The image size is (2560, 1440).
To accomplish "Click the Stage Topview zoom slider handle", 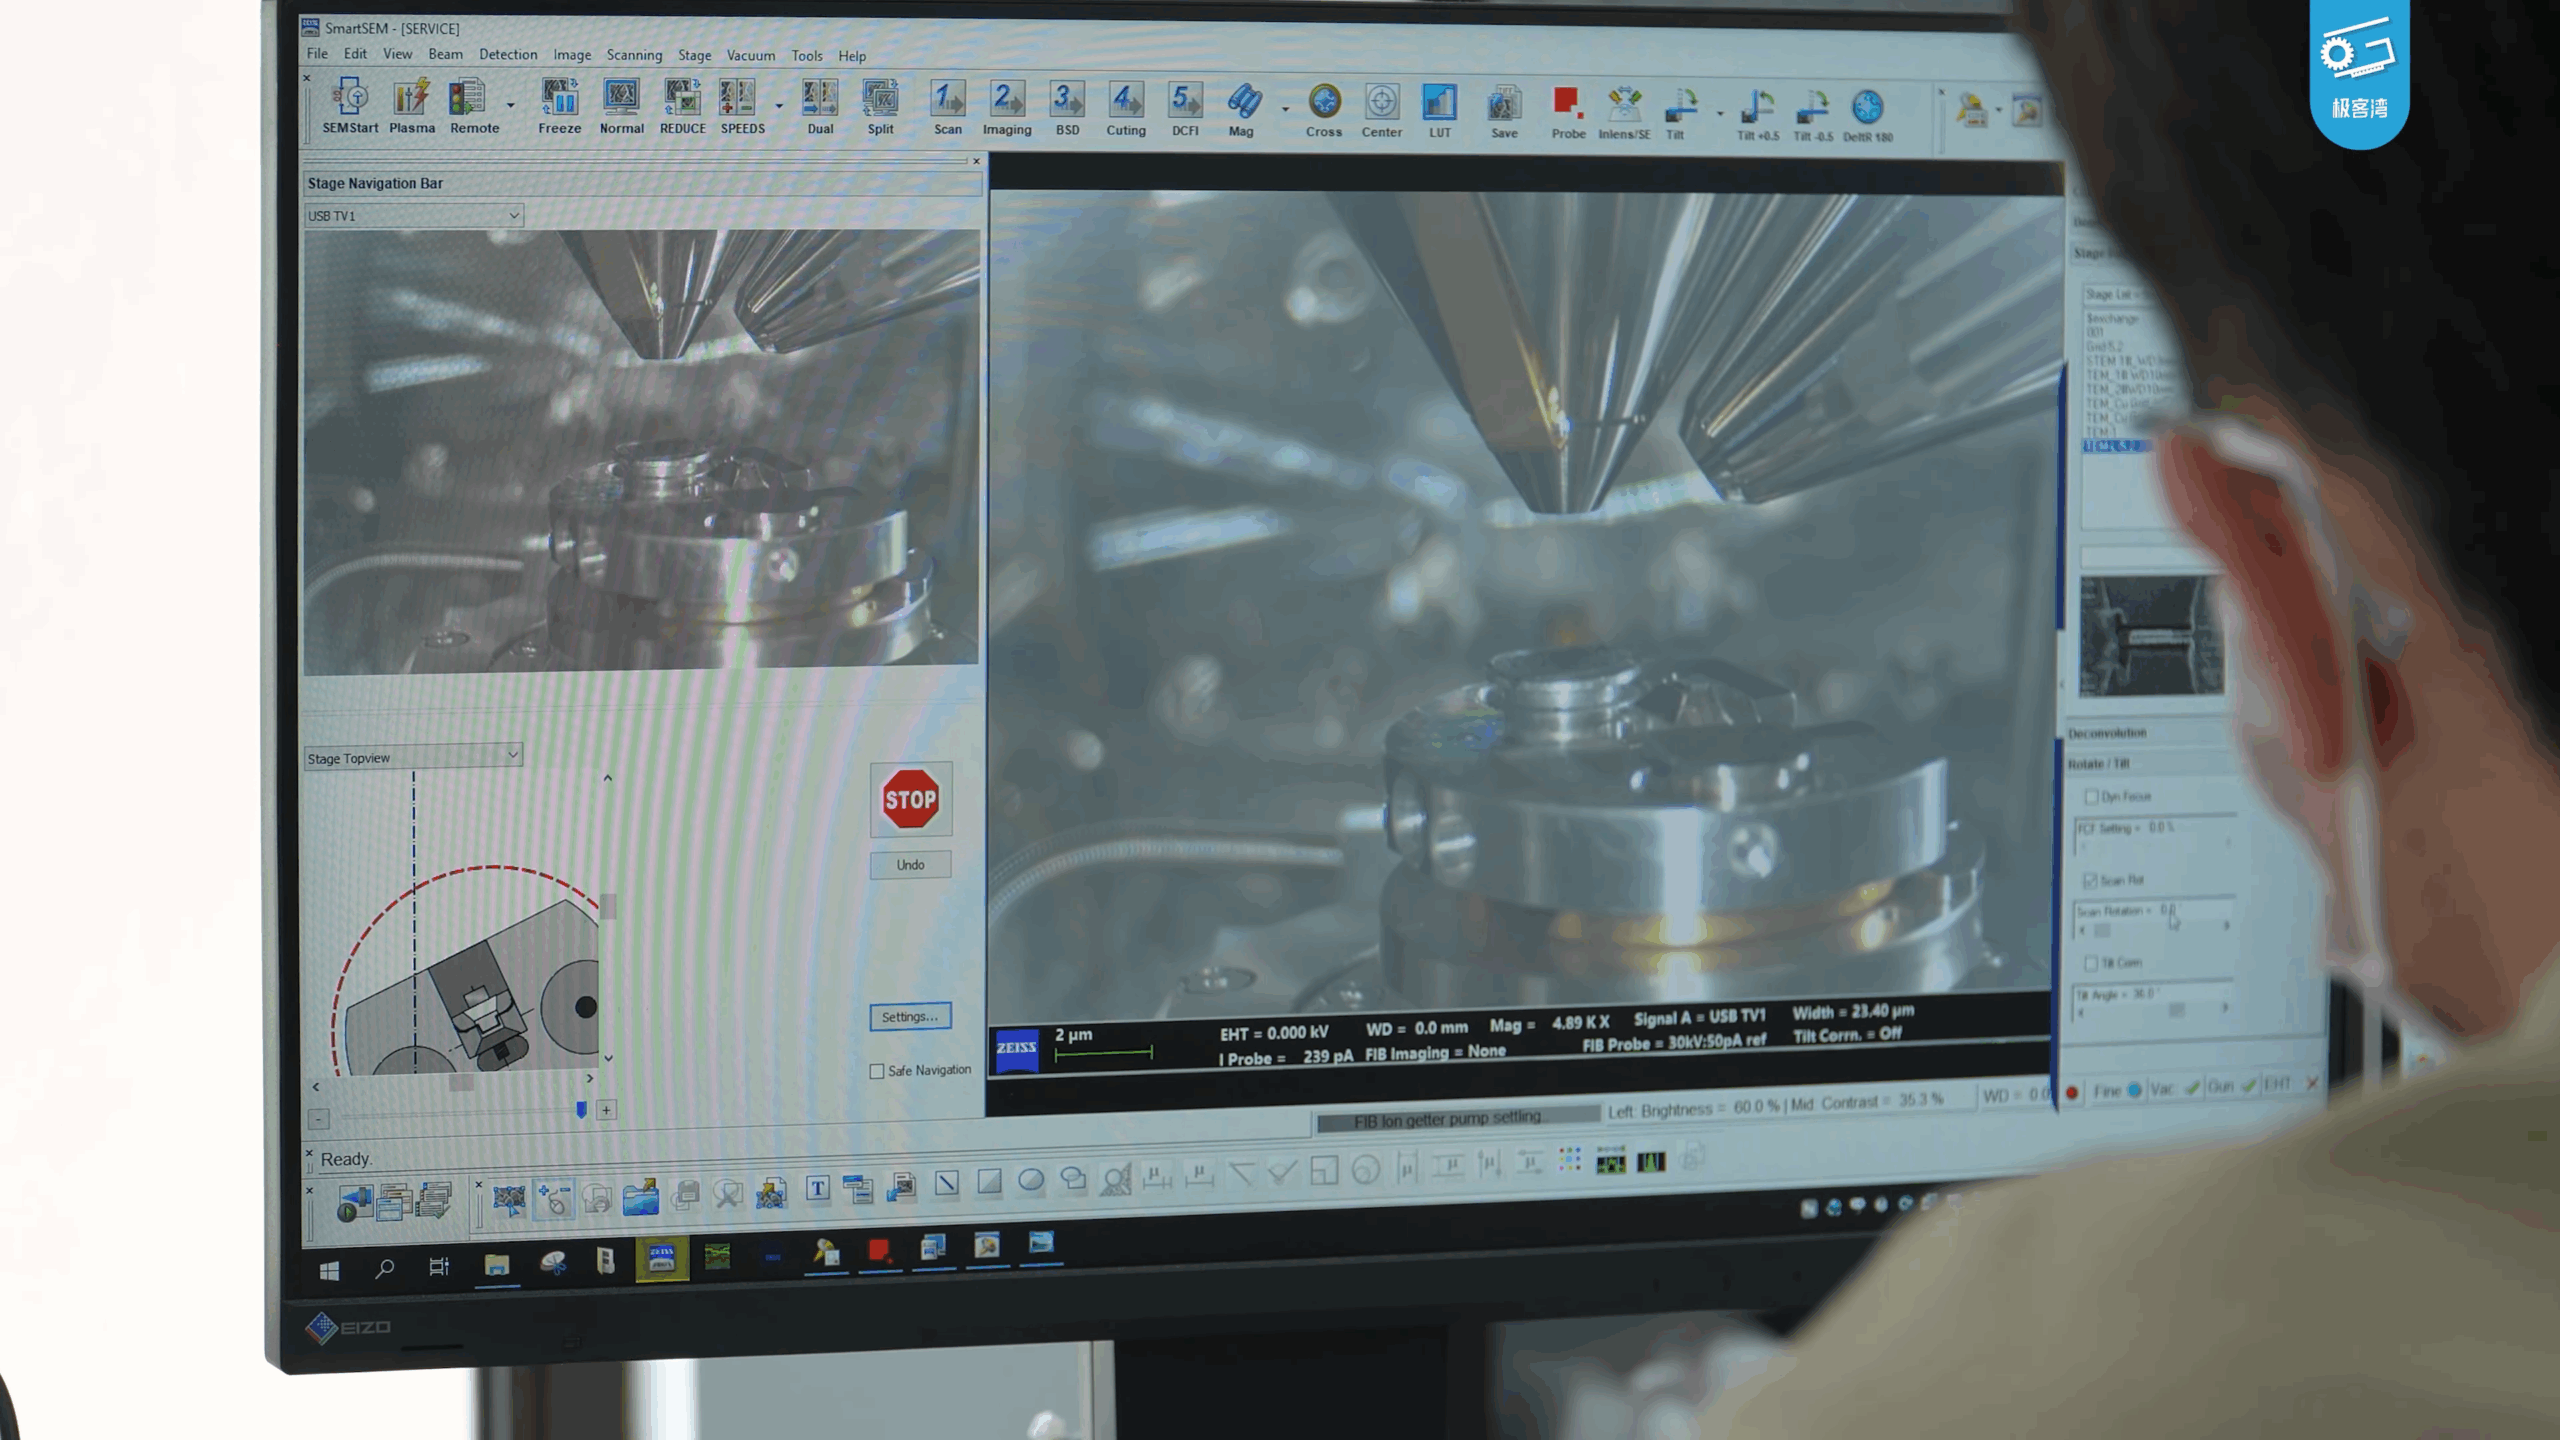I will coord(581,1110).
